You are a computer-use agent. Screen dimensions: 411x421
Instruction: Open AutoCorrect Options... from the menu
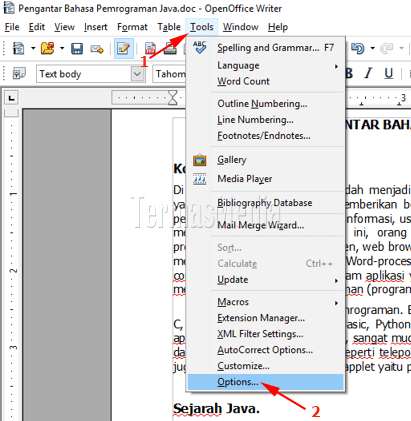click(x=266, y=350)
